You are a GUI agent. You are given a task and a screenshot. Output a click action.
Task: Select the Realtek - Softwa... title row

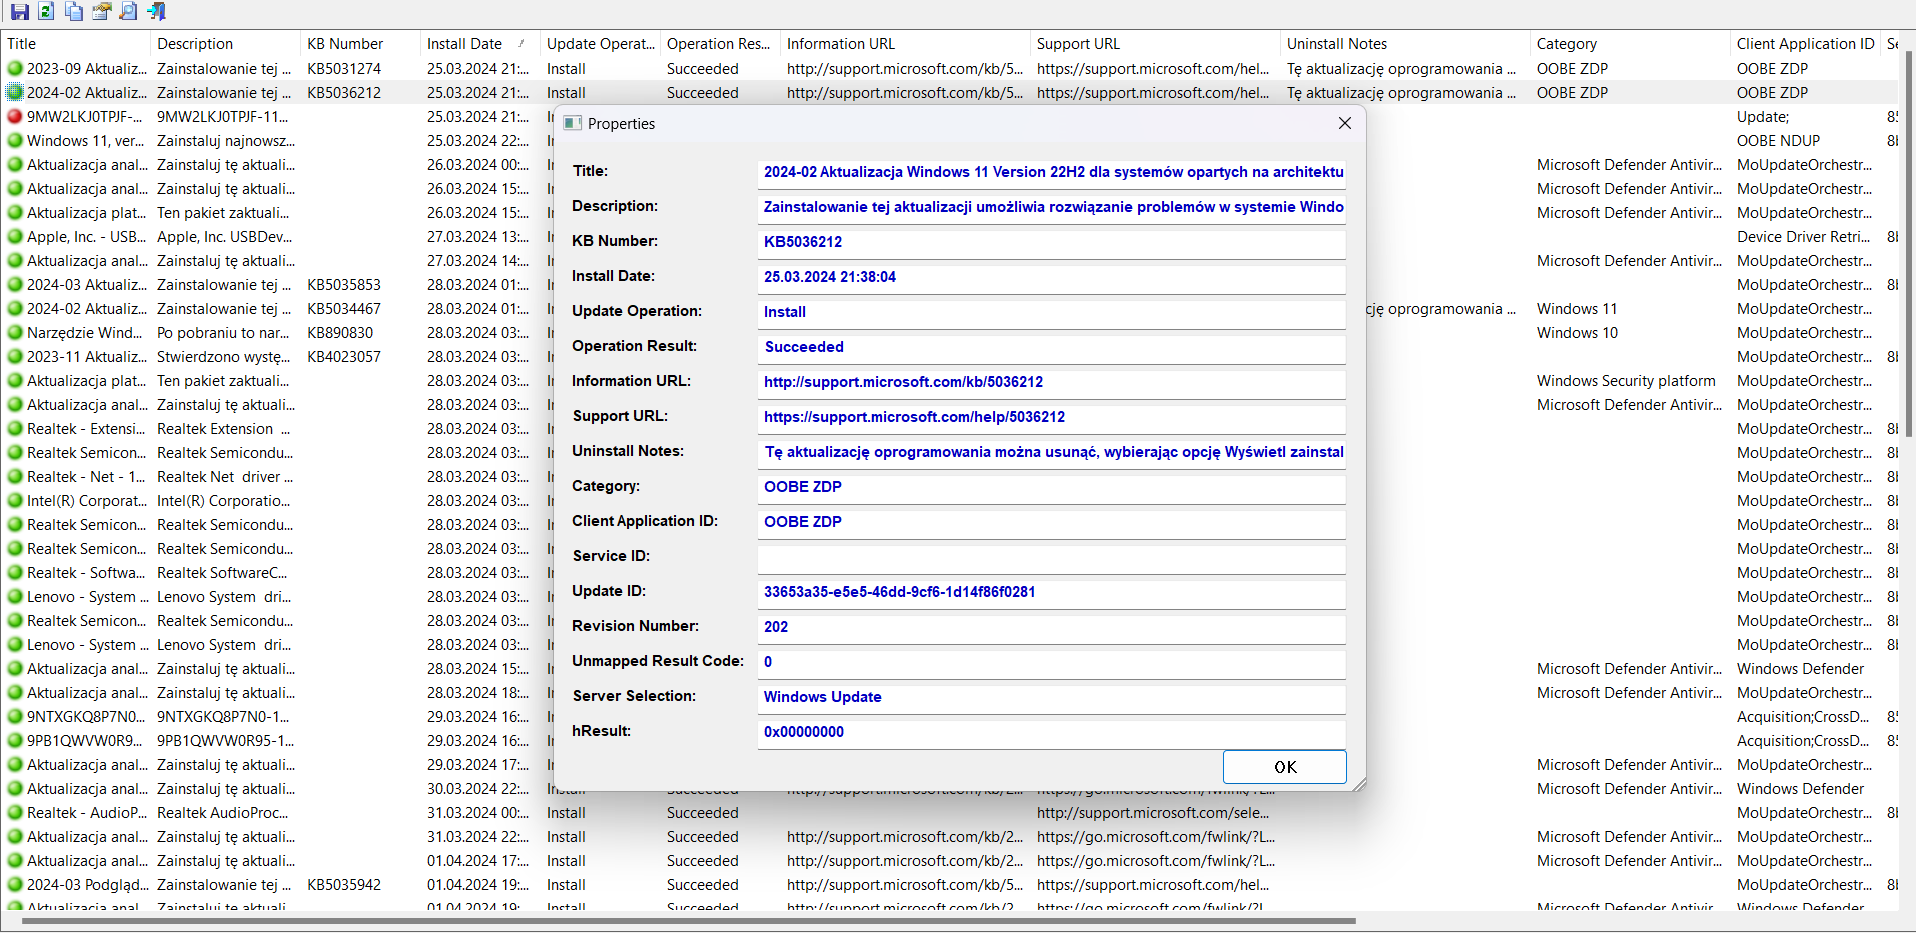[86, 573]
